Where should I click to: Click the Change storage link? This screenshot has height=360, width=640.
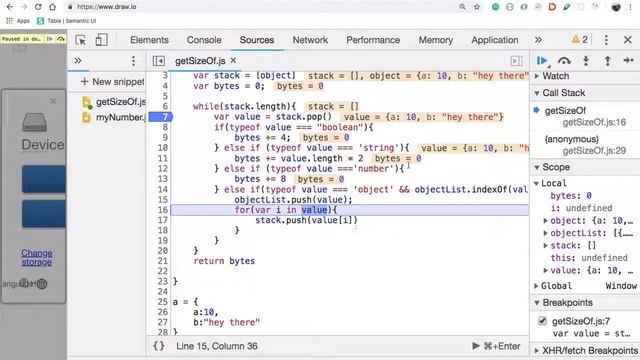click(x=36, y=258)
